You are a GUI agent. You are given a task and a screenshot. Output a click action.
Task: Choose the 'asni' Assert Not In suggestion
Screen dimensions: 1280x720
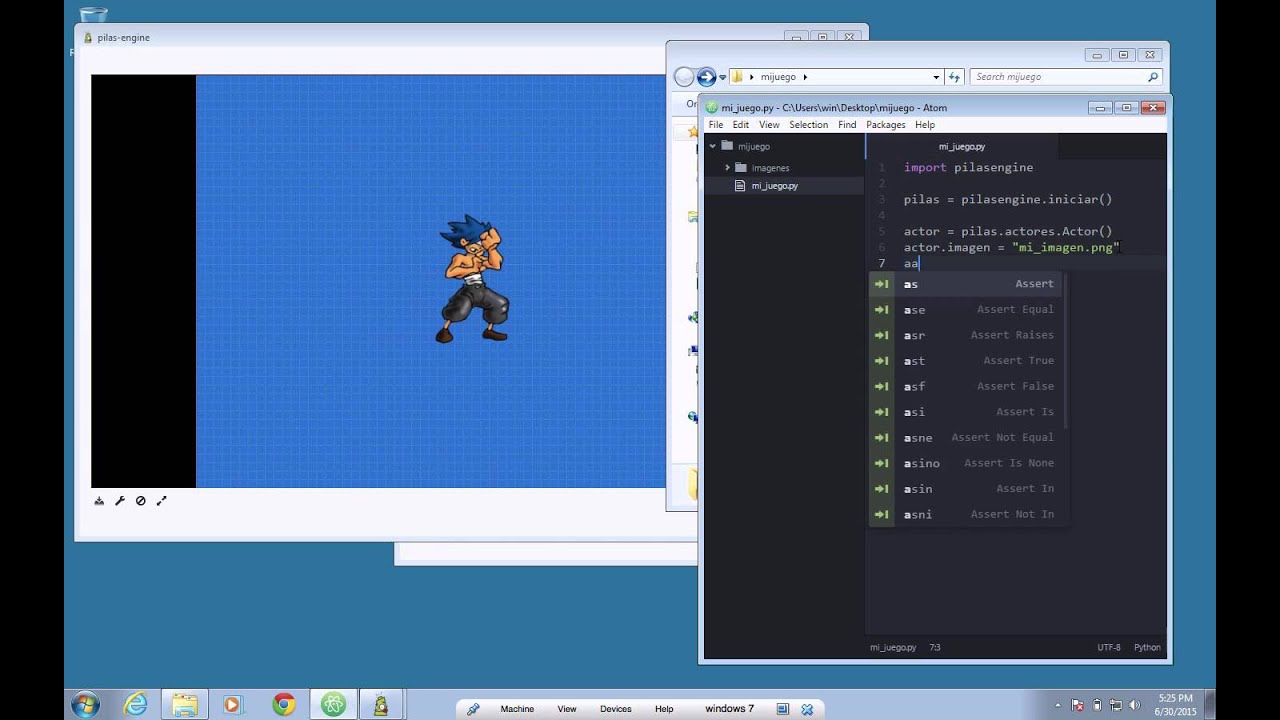pyautogui.click(x=967, y=514)
